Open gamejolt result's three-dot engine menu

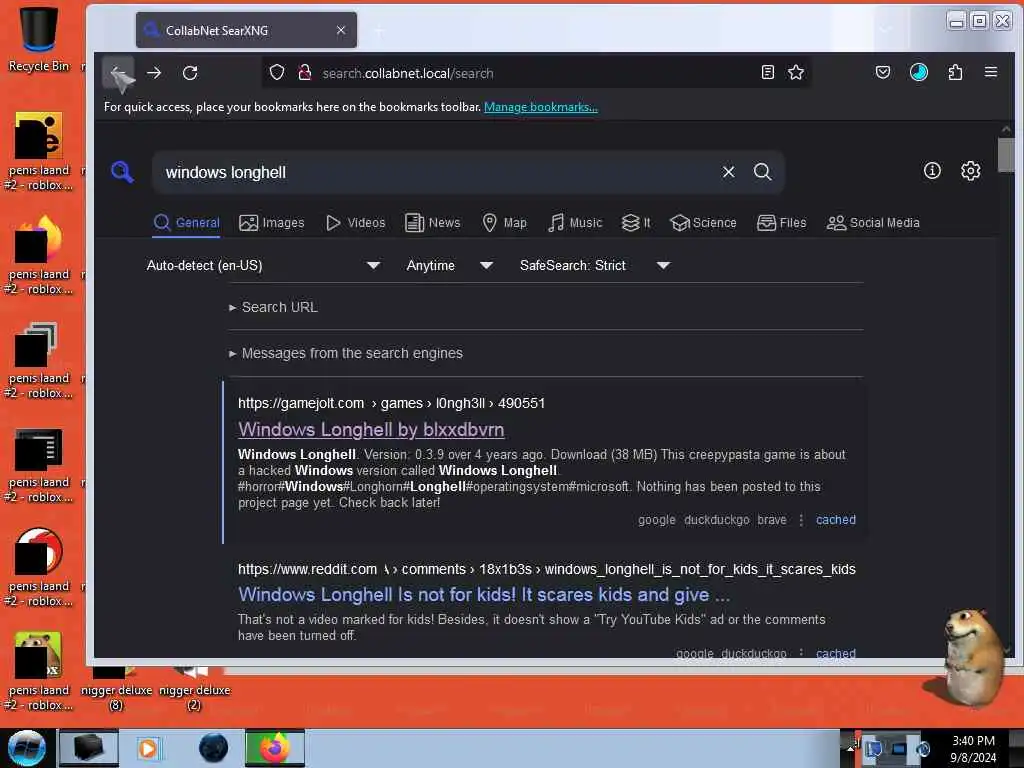click(801, 520)
